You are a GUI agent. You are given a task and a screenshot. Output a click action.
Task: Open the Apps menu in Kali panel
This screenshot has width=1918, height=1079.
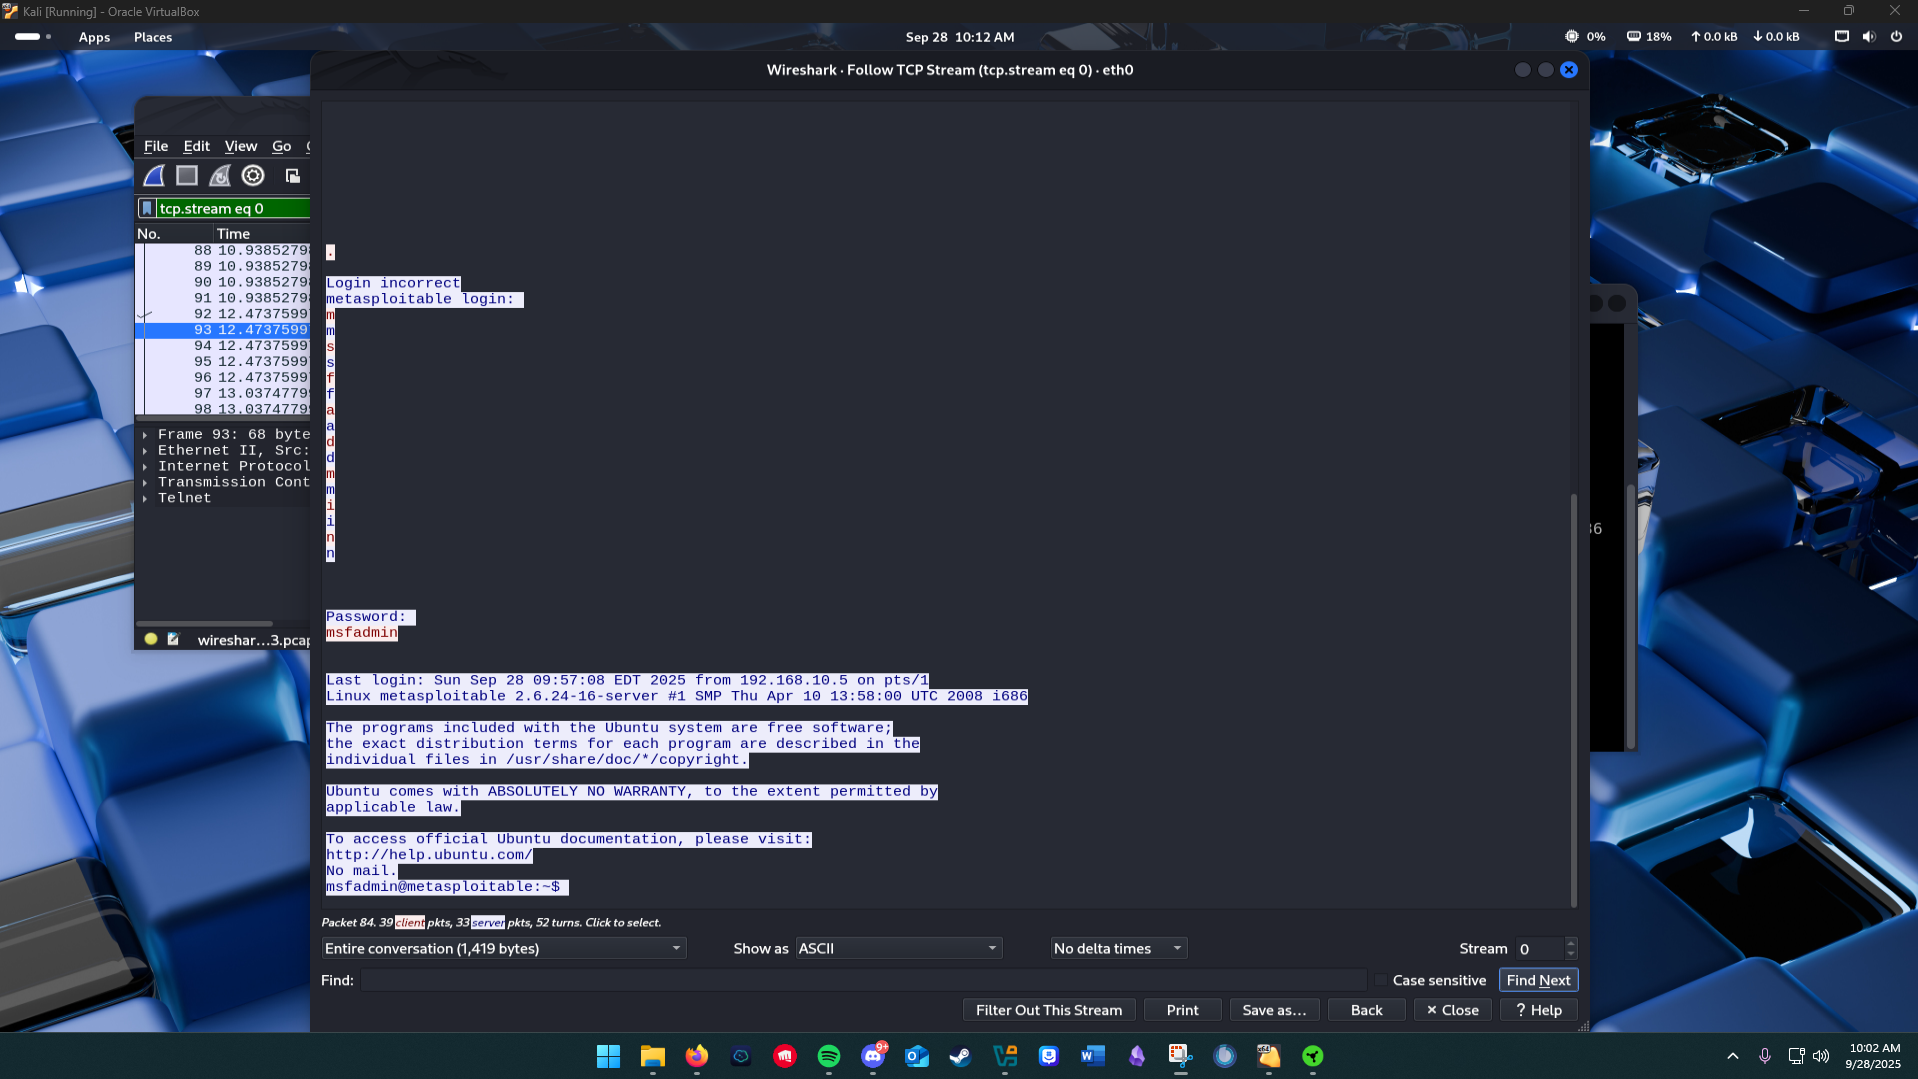[x=94, y=37]
